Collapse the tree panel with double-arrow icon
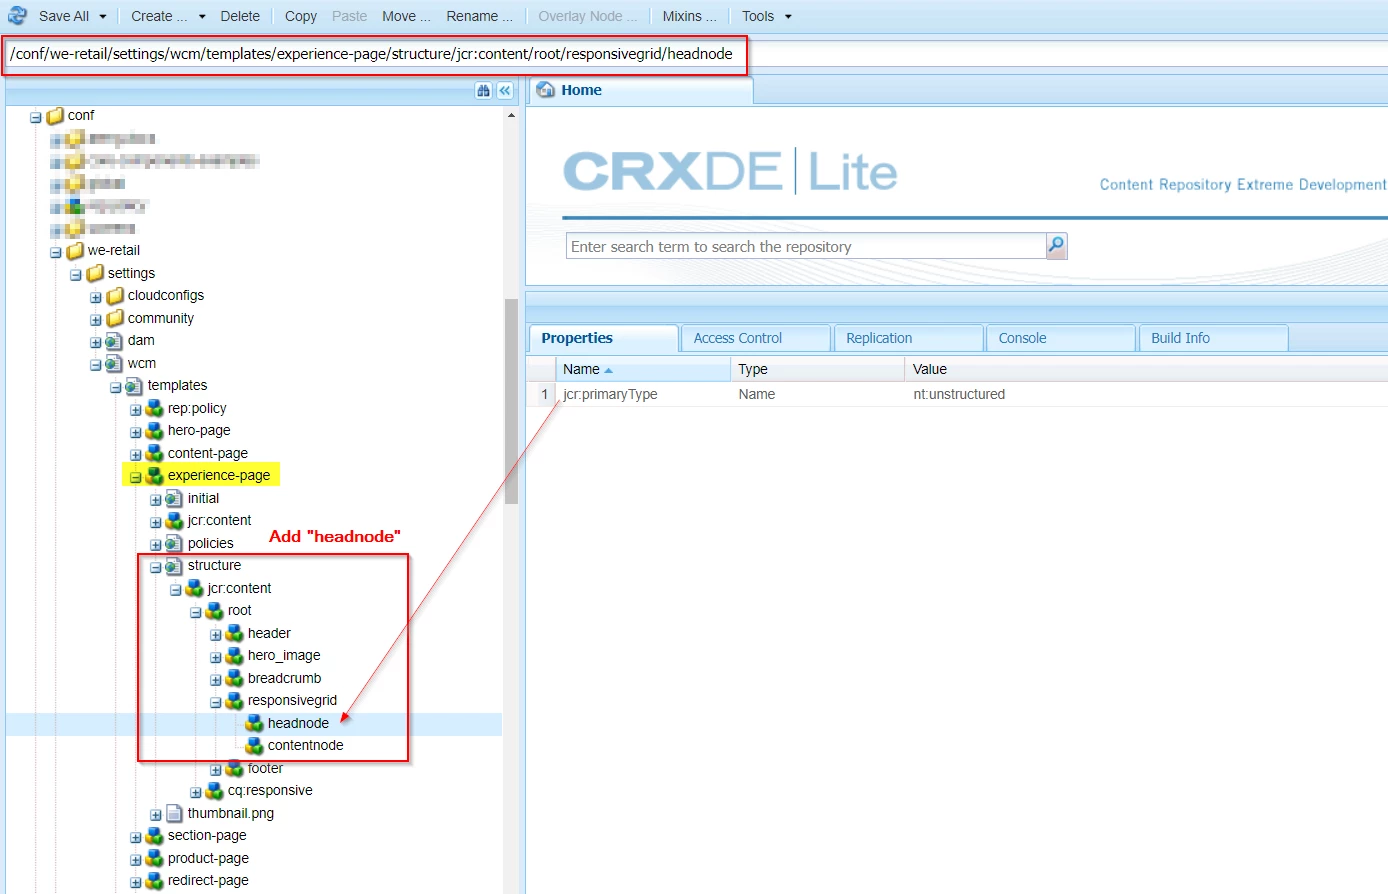The image size is (1388, 894). point(505,90)
